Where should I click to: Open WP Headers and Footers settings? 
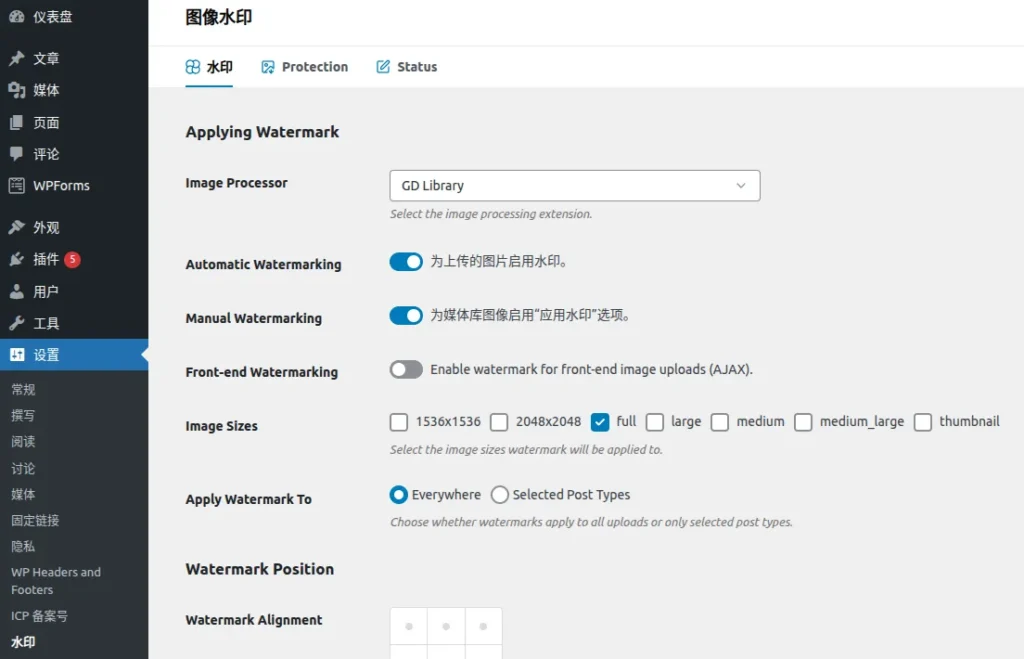[x=55, y=580]
